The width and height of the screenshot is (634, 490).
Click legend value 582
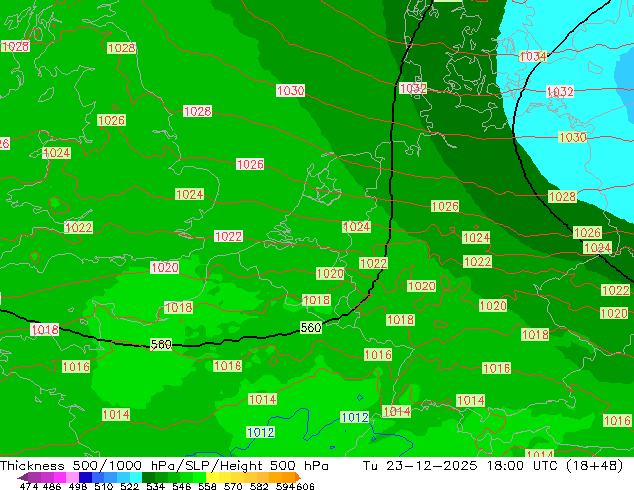(259, 486)
